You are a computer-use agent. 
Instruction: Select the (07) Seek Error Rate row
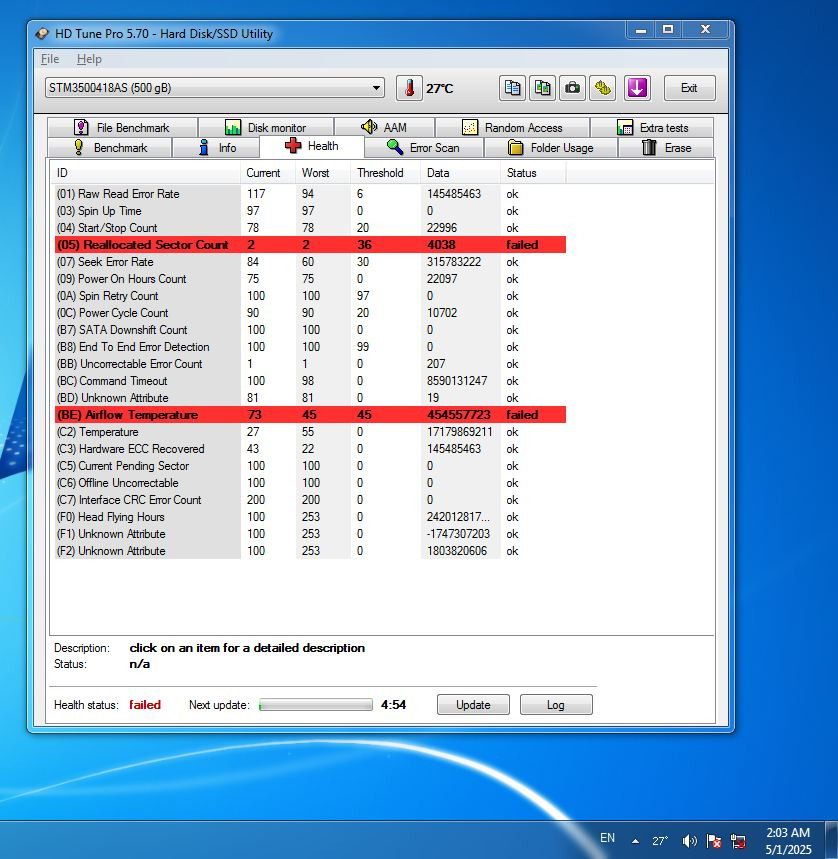pyautogui.click(x=311, y=262)
